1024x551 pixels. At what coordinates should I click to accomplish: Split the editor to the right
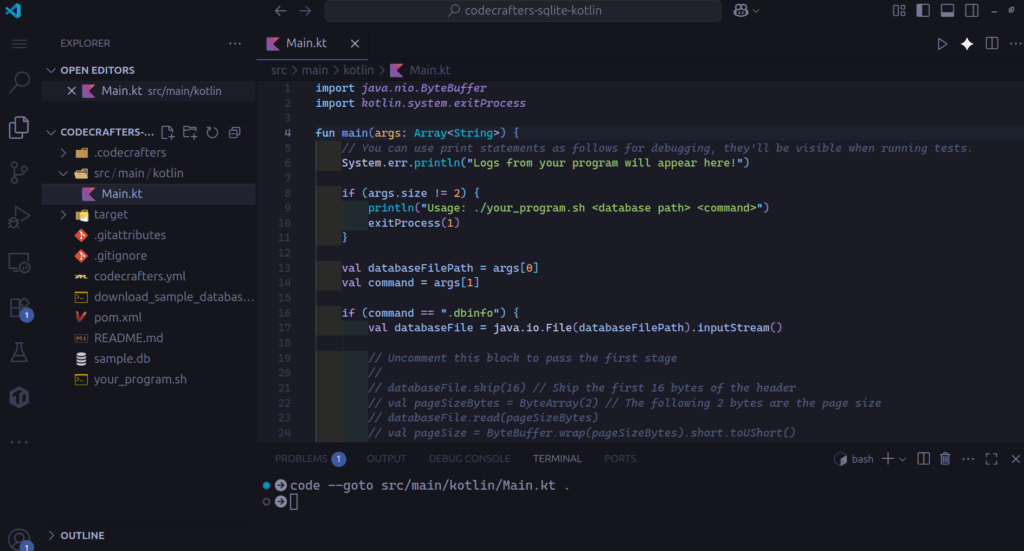pyautogui.click(x=991, y=44)
